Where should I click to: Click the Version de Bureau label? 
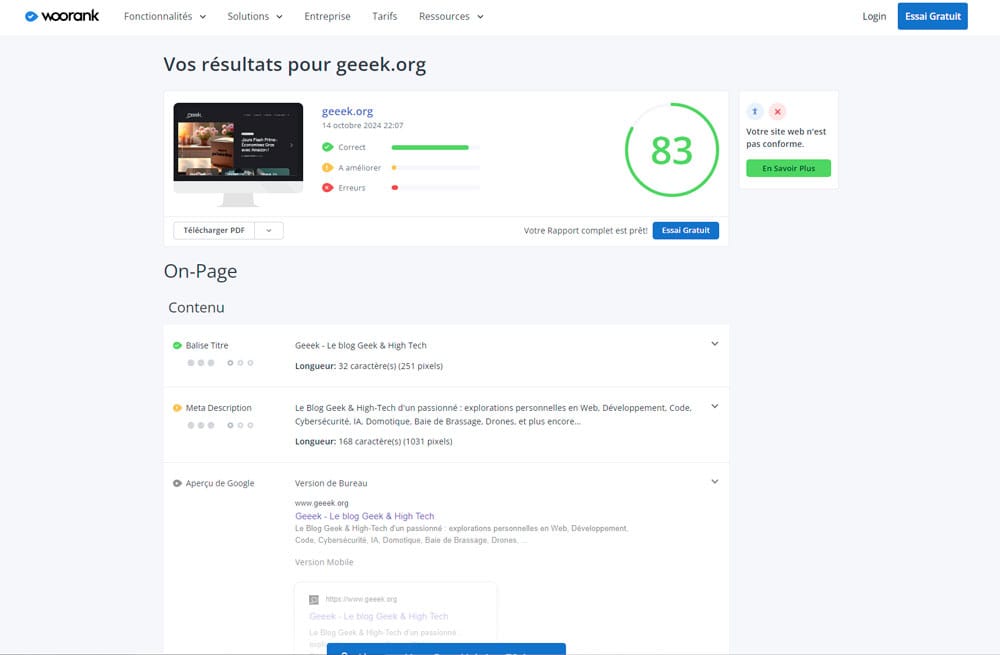coord(331,483)
